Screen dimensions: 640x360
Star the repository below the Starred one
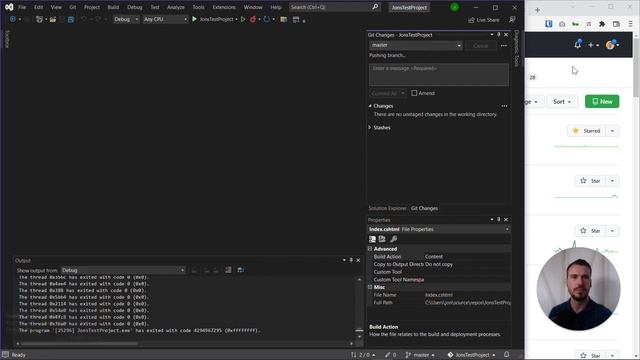click(590, 181)
